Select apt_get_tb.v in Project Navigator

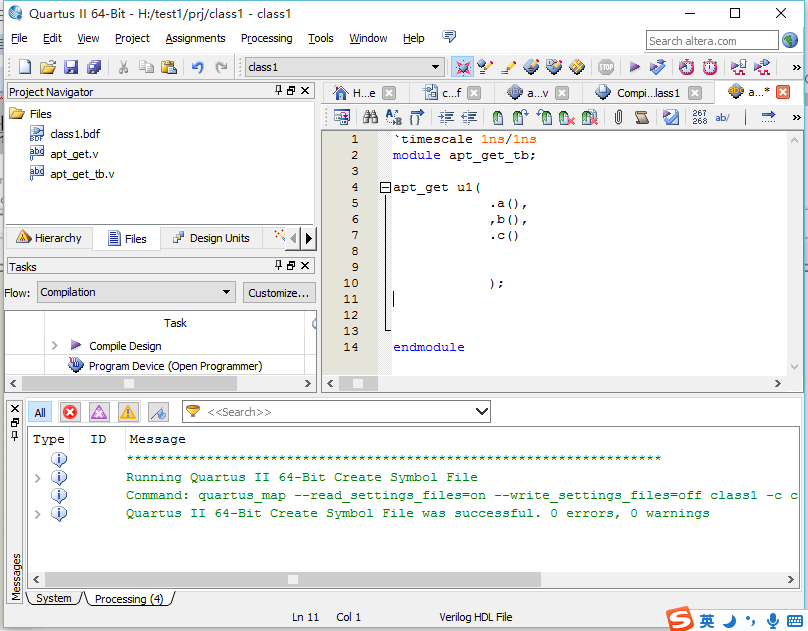pos(82,174)
